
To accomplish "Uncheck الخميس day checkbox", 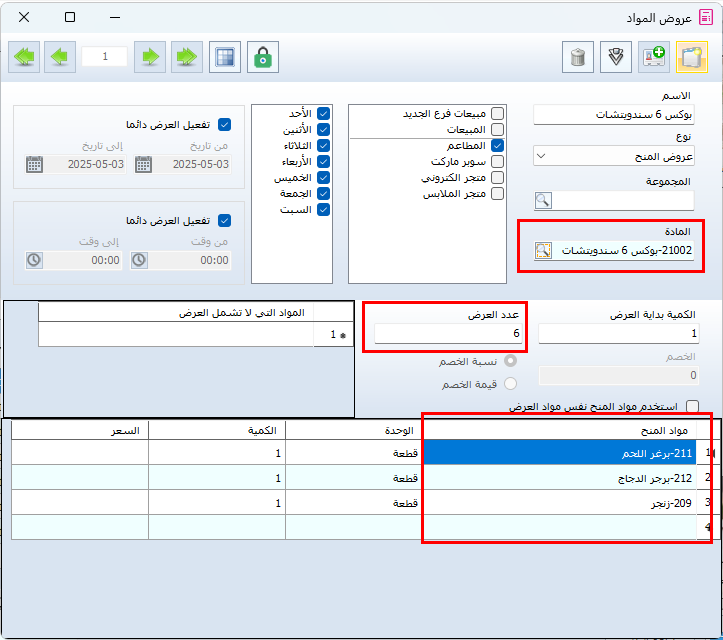I will [x=323, y=178].
